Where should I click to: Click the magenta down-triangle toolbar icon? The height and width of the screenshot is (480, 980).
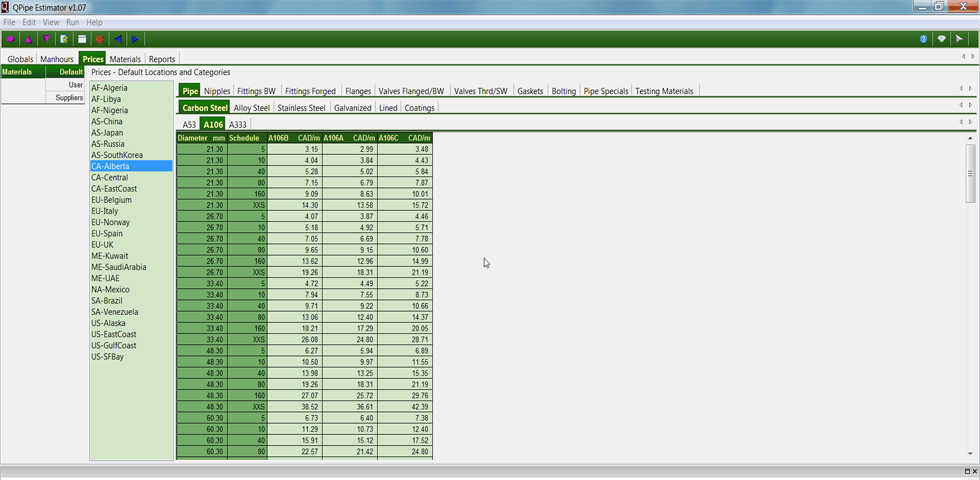coord(46,39)
